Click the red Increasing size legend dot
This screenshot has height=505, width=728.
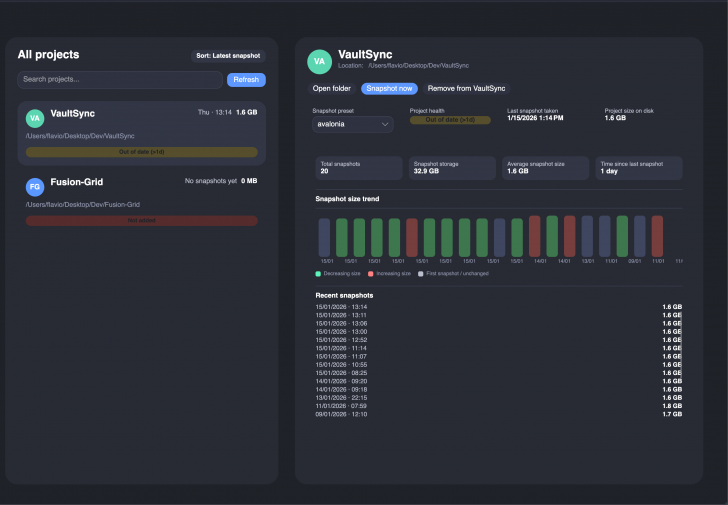pos(370,273)
